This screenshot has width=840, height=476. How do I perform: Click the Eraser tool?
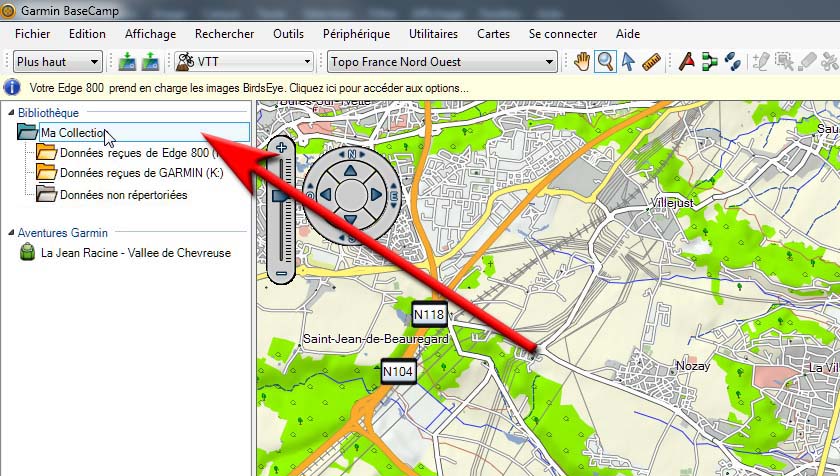pos(807,62)
